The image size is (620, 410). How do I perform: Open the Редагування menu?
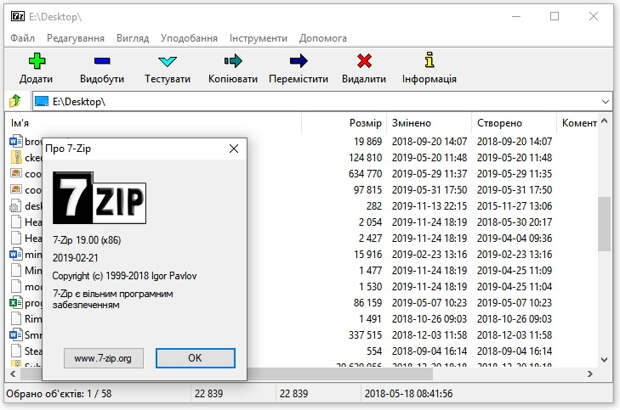(76, 38)
